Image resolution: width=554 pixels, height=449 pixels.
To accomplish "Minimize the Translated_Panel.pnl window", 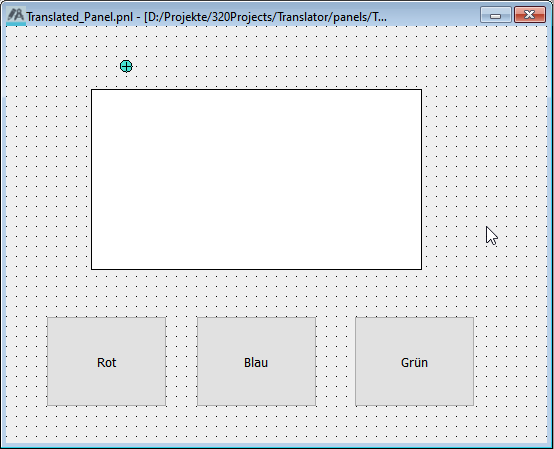I will 496,15.
